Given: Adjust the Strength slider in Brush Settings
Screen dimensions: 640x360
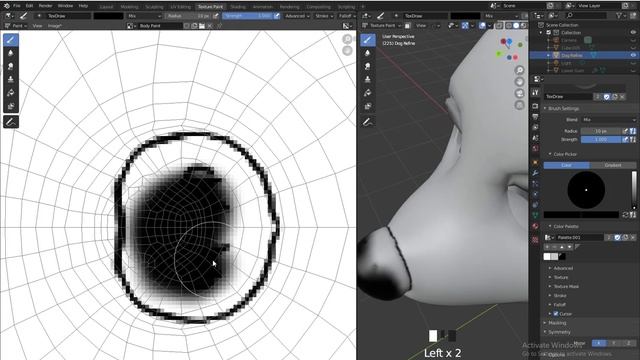Looking at the screenshot, I should point(600,140).
